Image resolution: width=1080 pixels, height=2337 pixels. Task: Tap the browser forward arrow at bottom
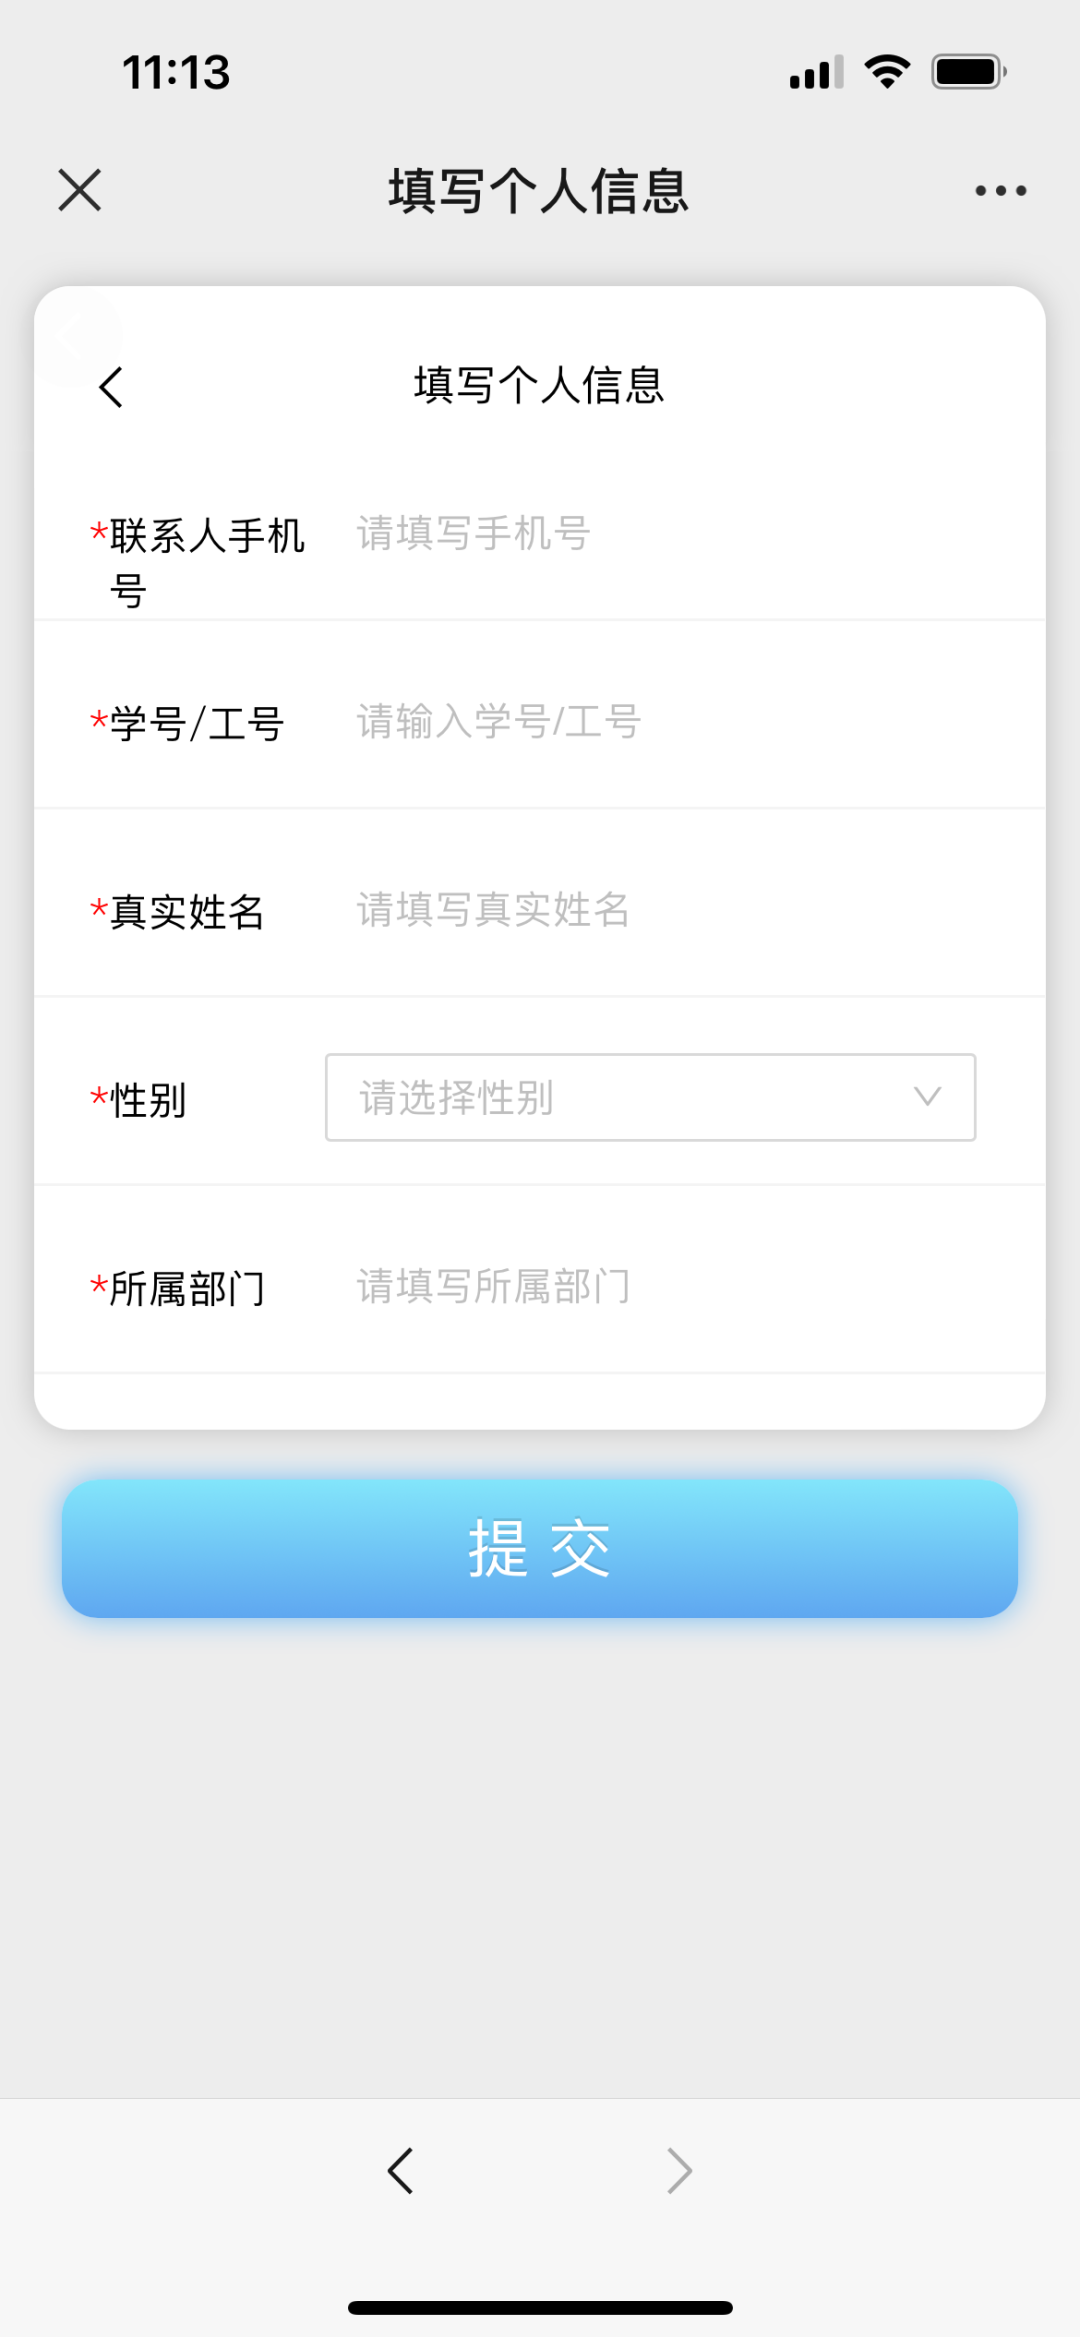[679, 2171]
